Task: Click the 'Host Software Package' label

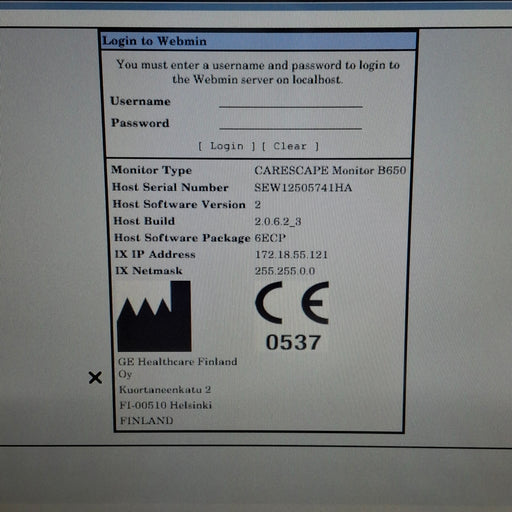Action: click(x=182, y=238)
